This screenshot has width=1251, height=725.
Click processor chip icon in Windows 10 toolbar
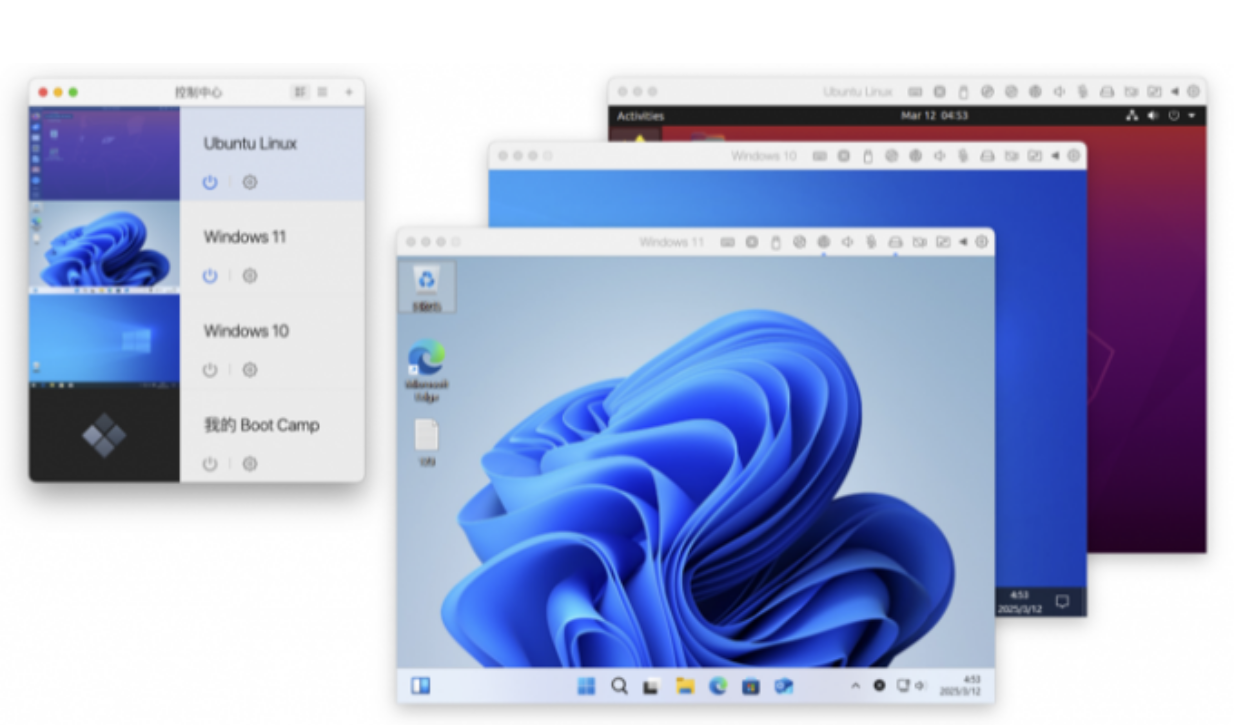click(844, 156)
